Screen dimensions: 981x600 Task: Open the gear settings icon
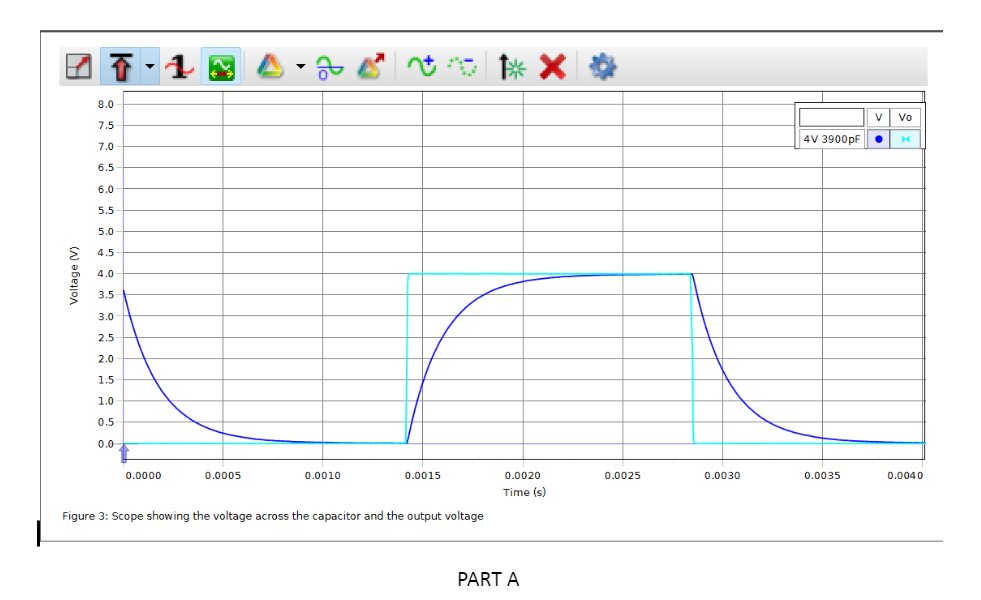point(602,65)
